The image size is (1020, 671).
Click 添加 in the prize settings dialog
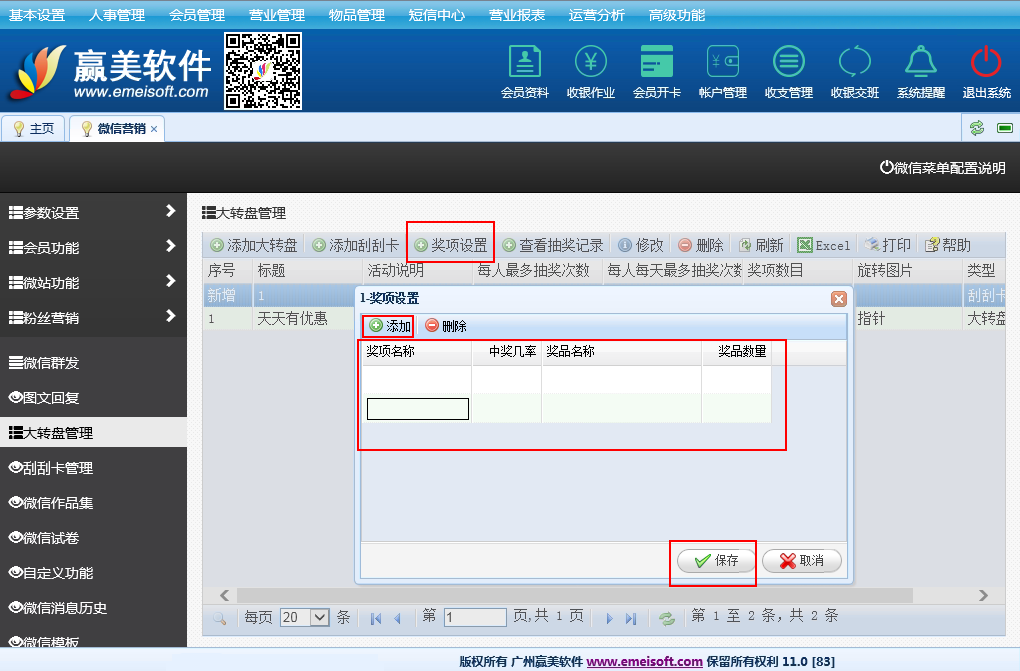pos(389,326)
